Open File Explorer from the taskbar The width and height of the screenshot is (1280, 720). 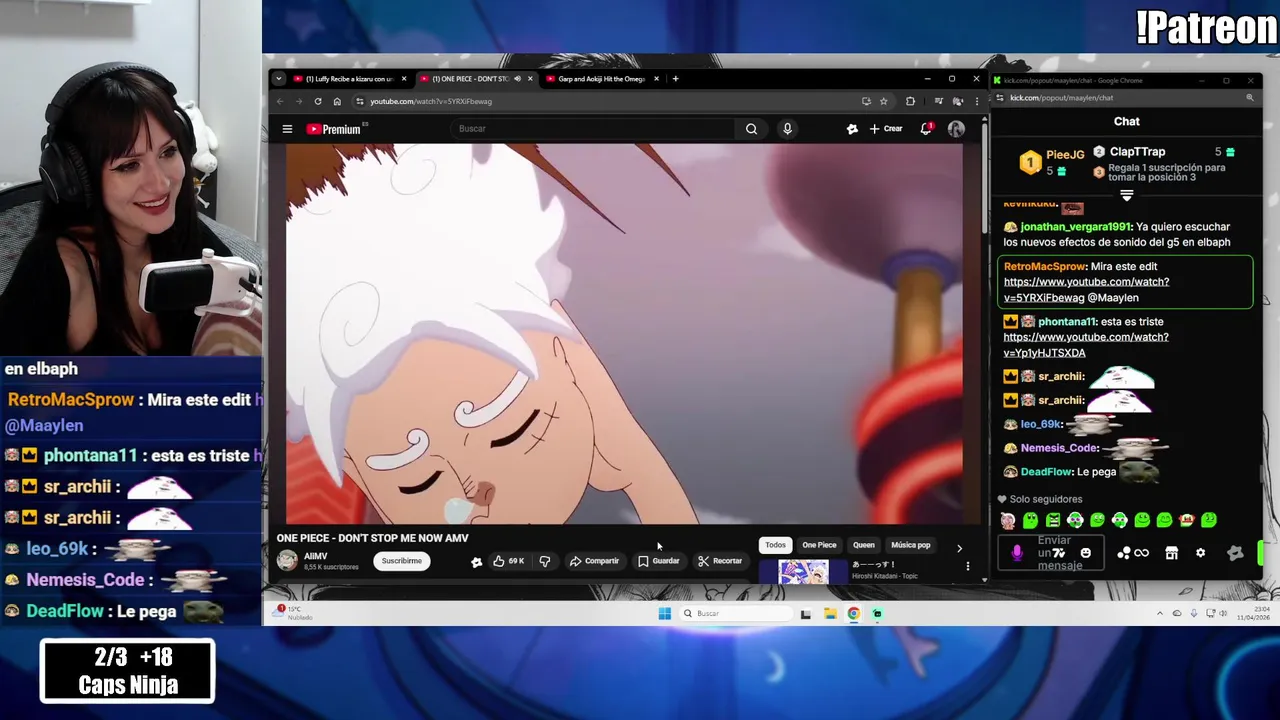point(830,614)
